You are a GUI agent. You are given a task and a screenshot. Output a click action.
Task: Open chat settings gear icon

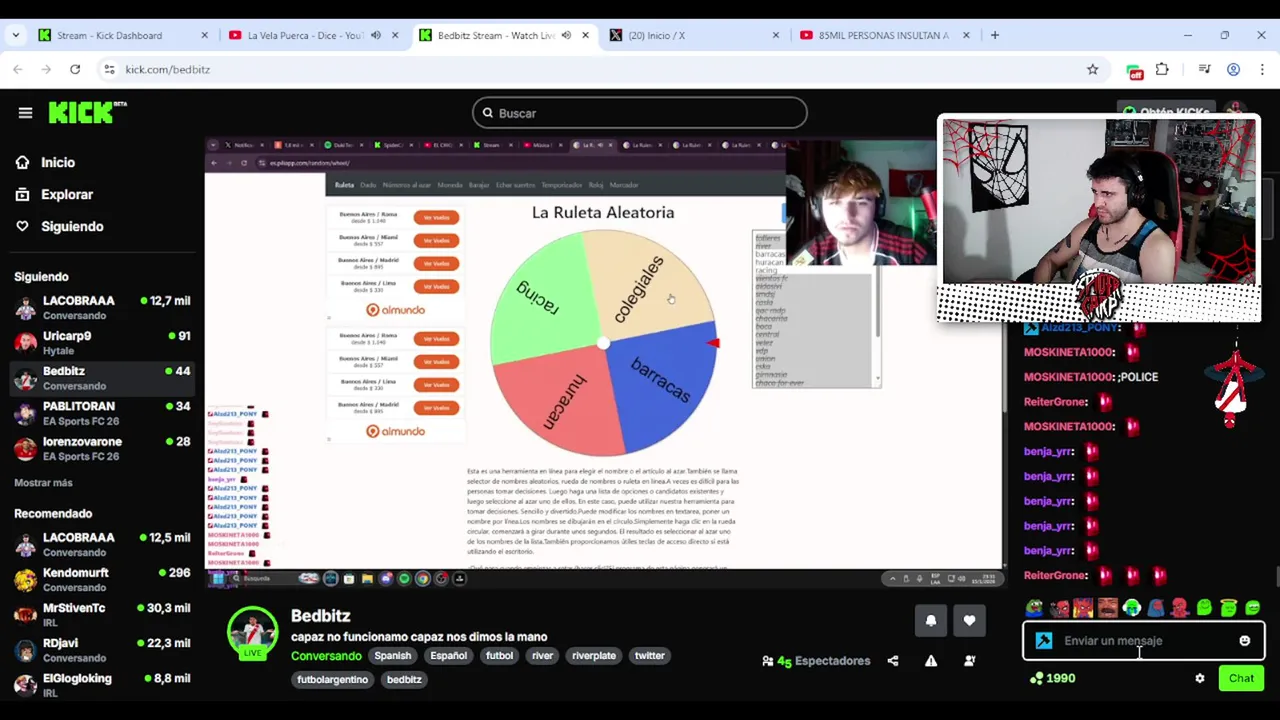pyautogui.click(x=1200, y=678)
